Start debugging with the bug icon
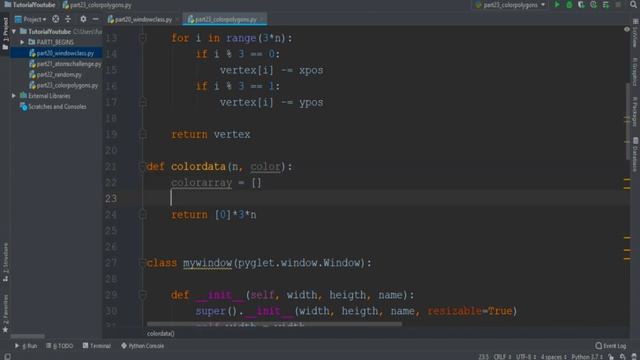Screen dimensions: 640x360 [x=569, y=5]
